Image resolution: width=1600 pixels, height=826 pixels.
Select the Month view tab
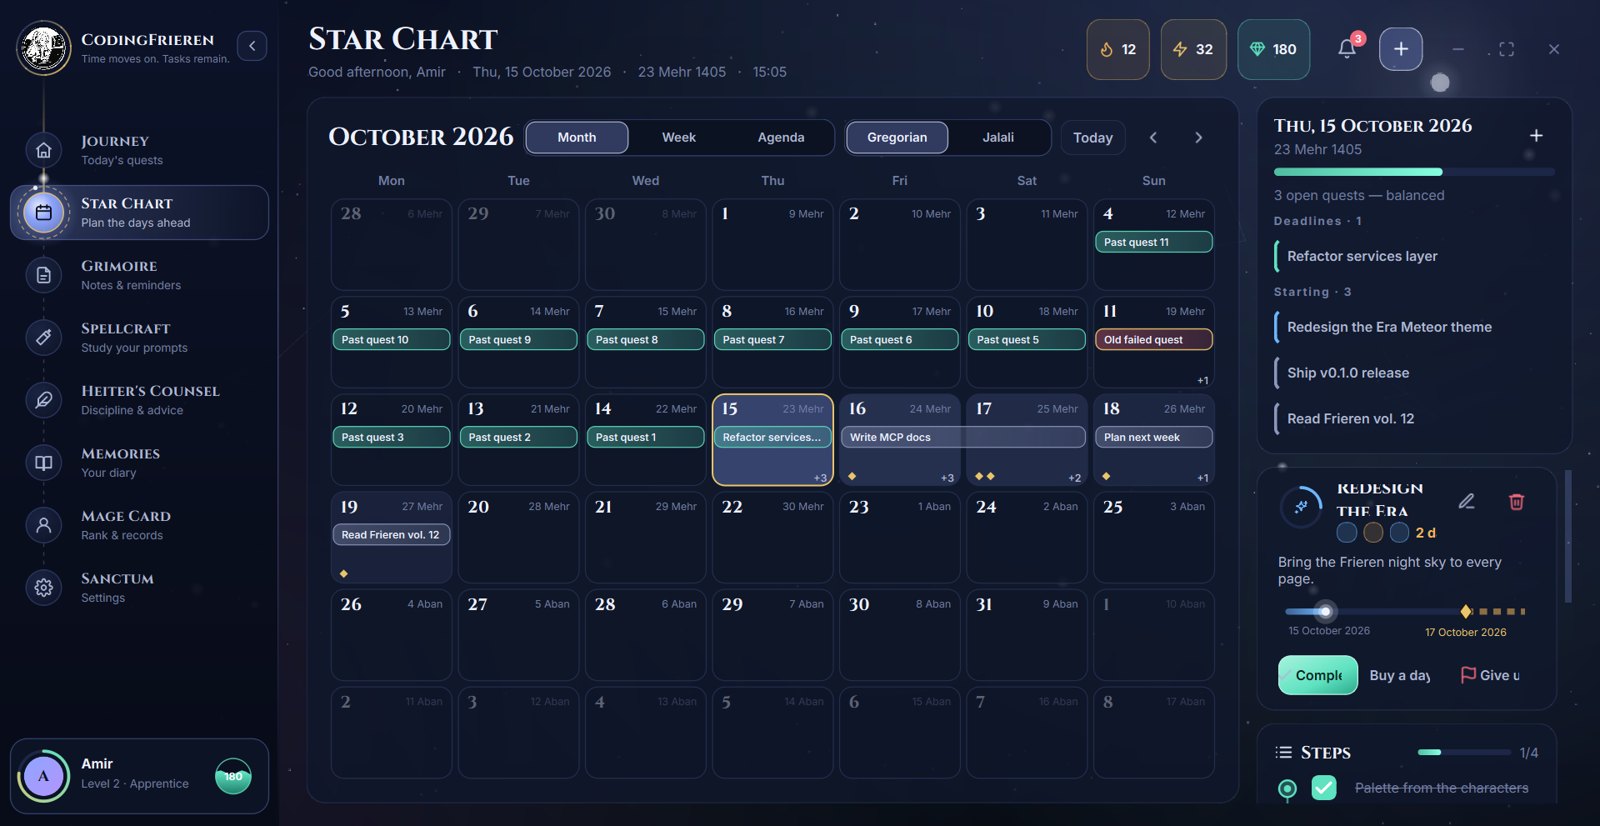(x=577, y=137)
